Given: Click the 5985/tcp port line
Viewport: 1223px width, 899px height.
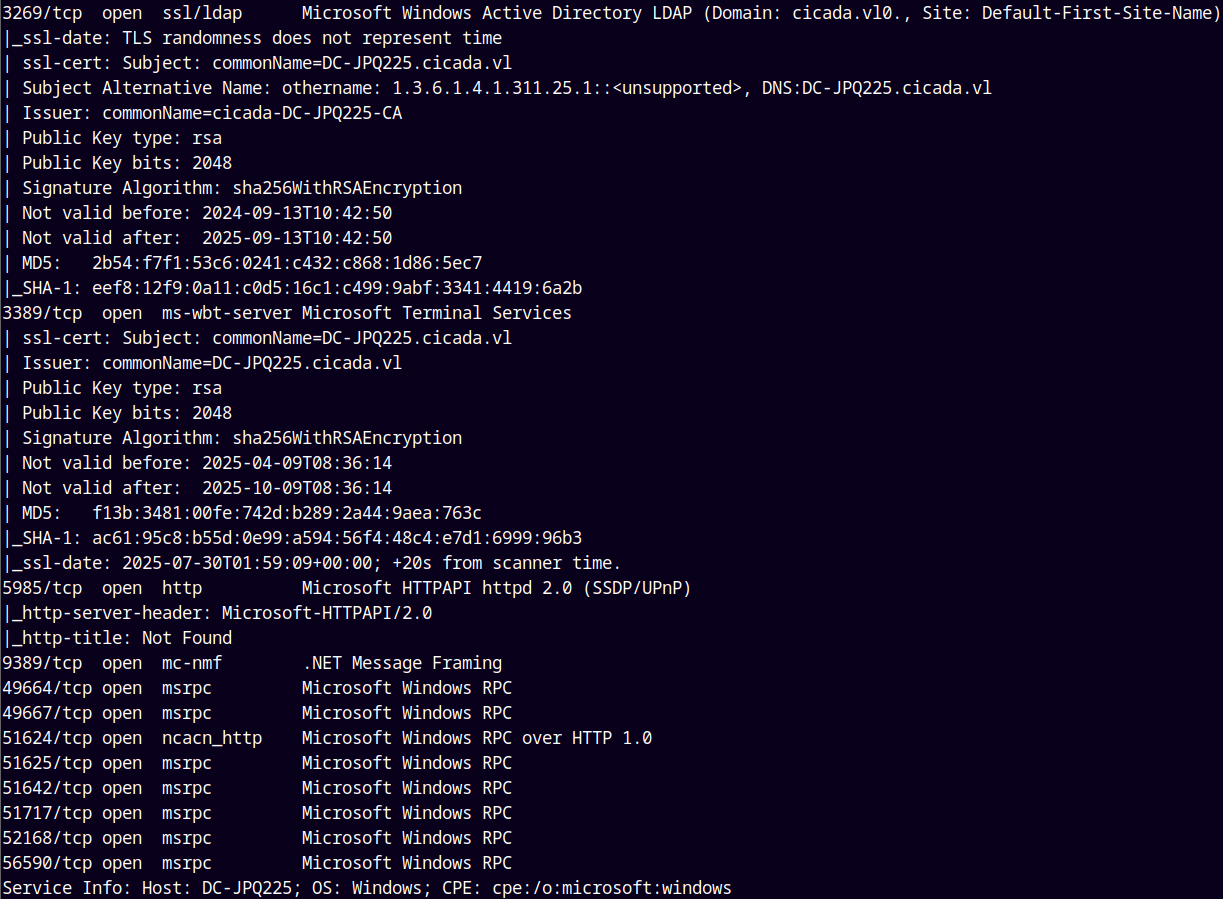Looking at the screenshot, I should 42,588.
